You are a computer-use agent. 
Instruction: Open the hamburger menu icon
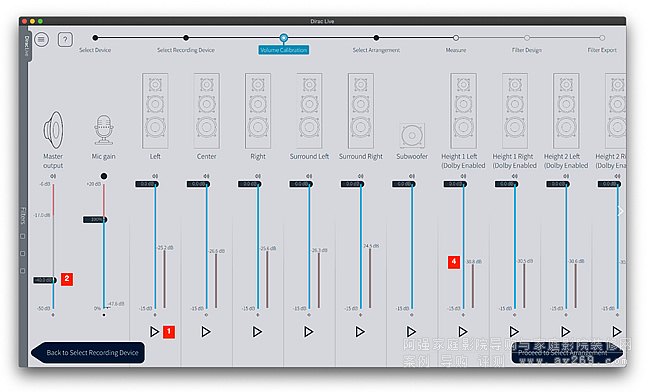pos(41,39)
